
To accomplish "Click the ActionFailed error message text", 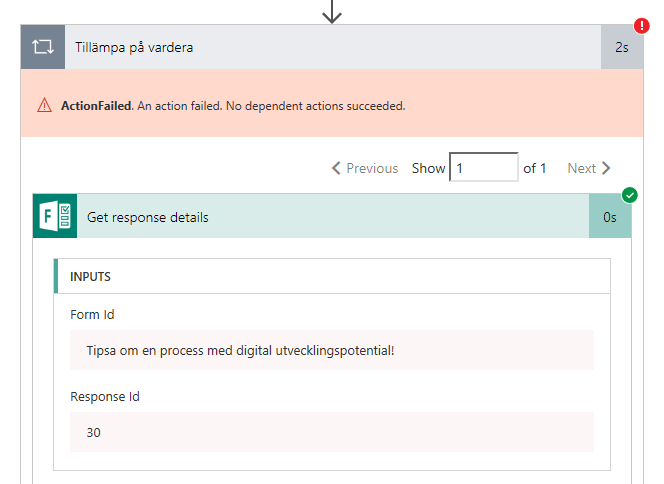I will point(233,105).
